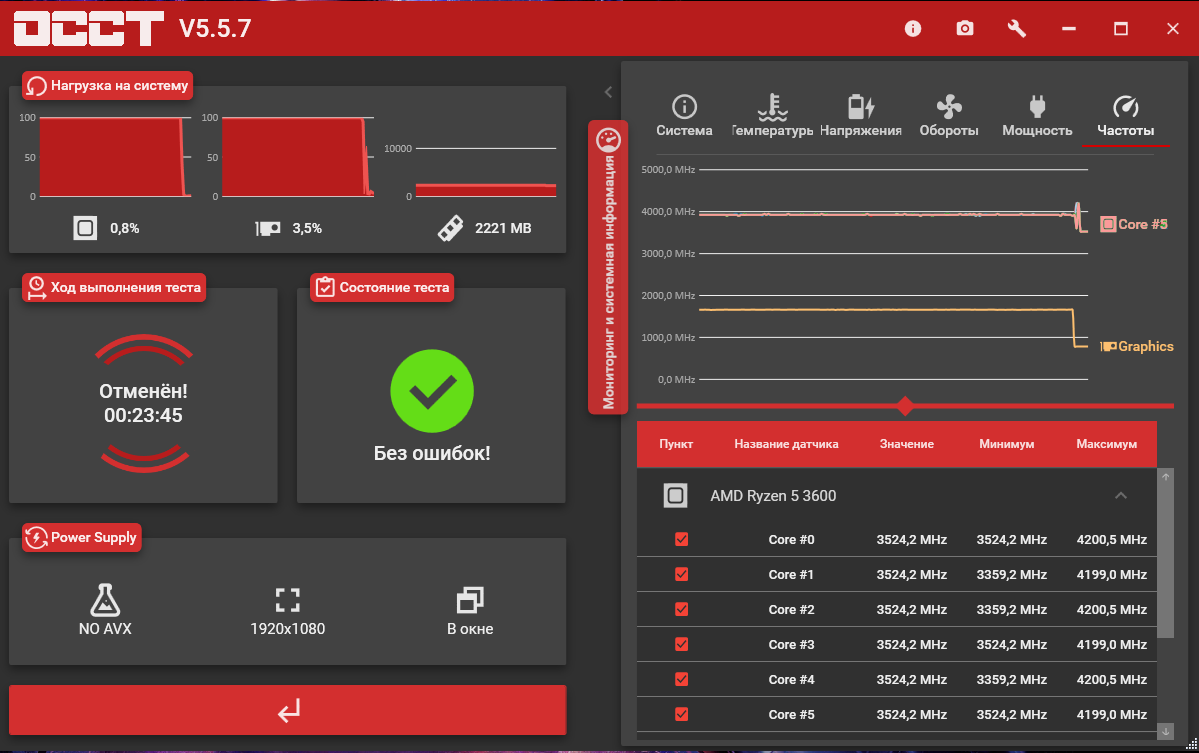Open the OCCT about info icon
The height and width of the screenshot is (753, 1199).
click(x=912, y=28)
